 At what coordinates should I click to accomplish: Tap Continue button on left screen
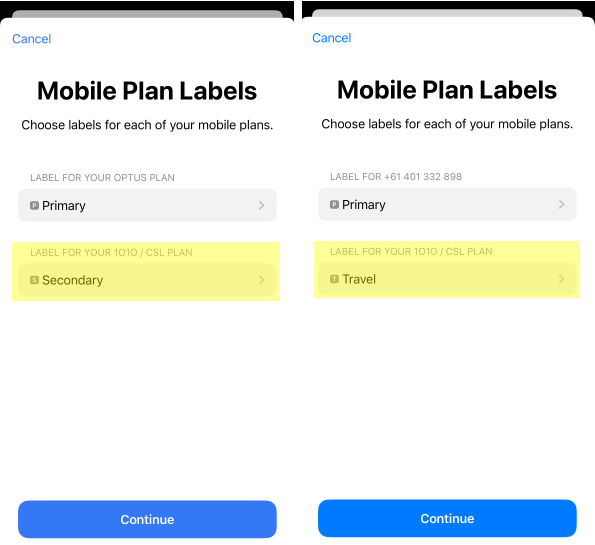[x=147, y=519]
